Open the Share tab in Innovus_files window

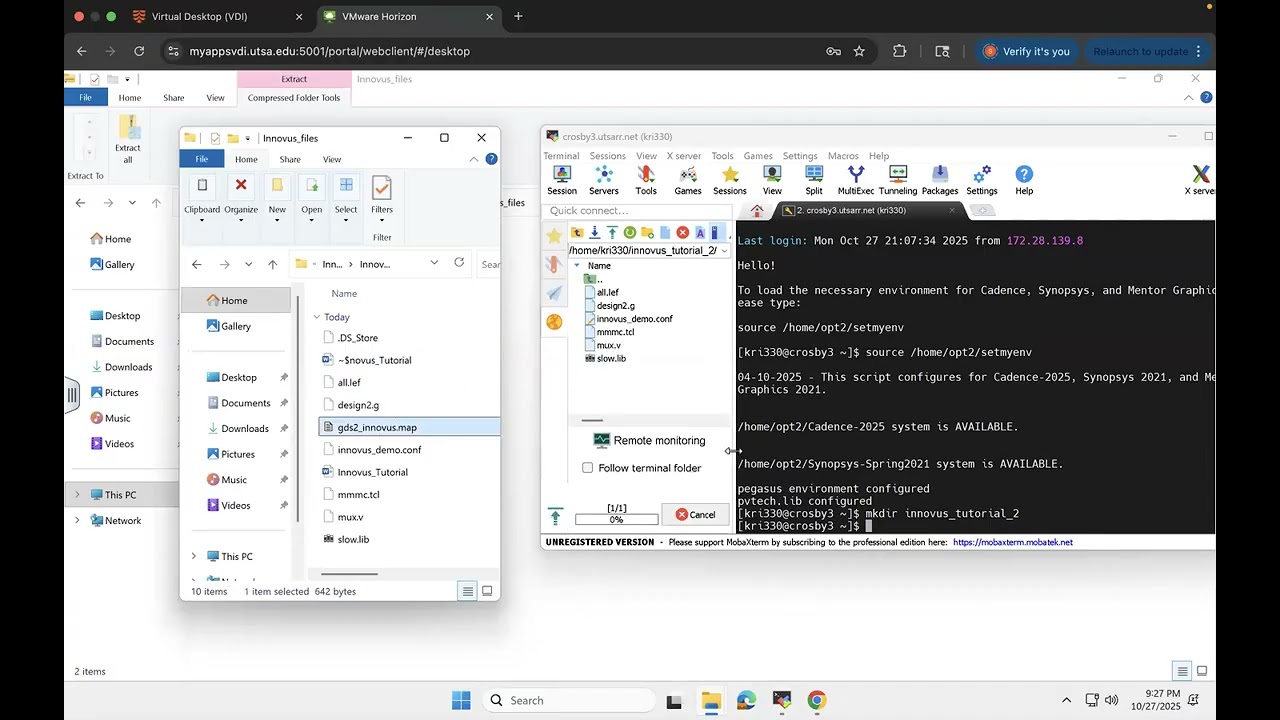tap(290, 159)
